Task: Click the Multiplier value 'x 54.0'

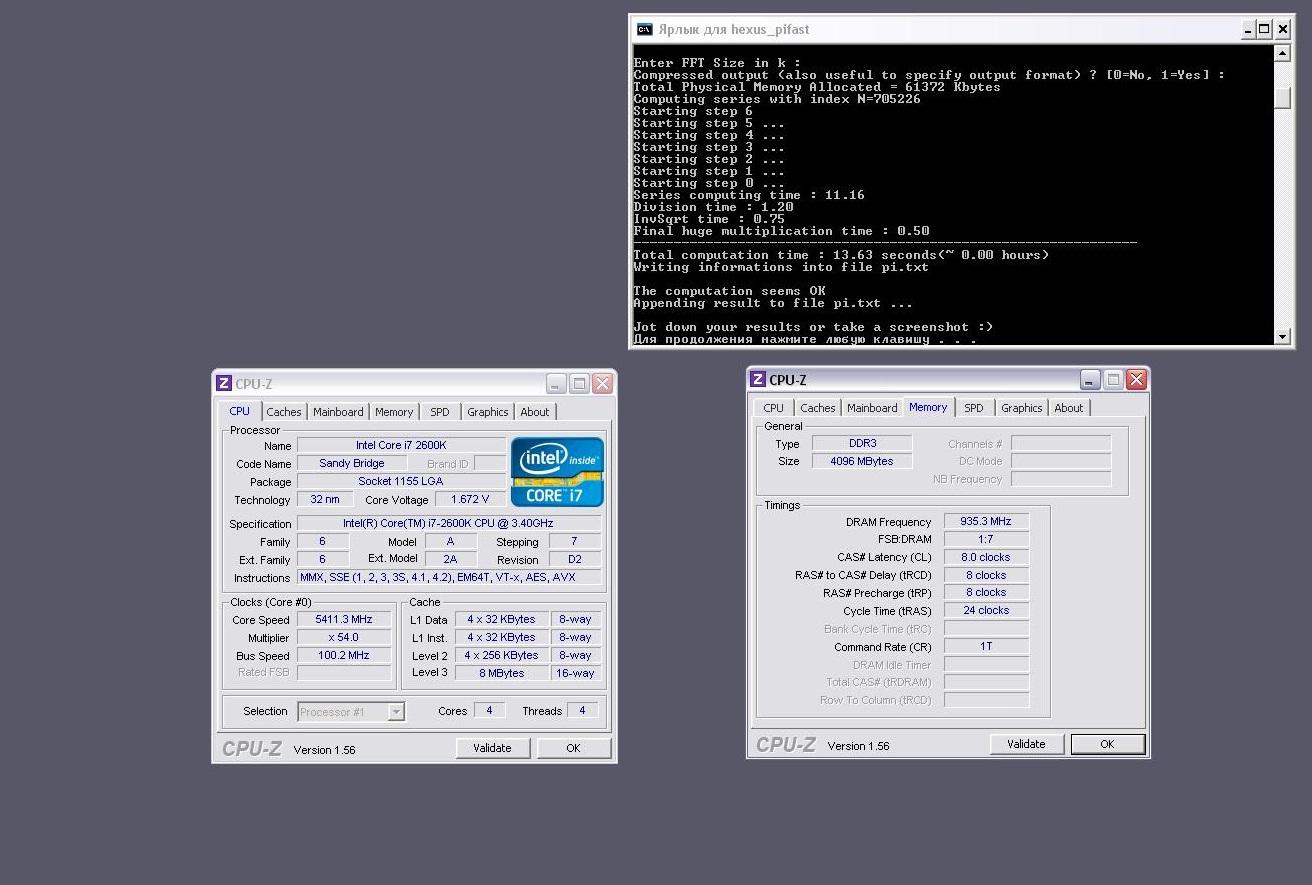Action: pos(344,638)
